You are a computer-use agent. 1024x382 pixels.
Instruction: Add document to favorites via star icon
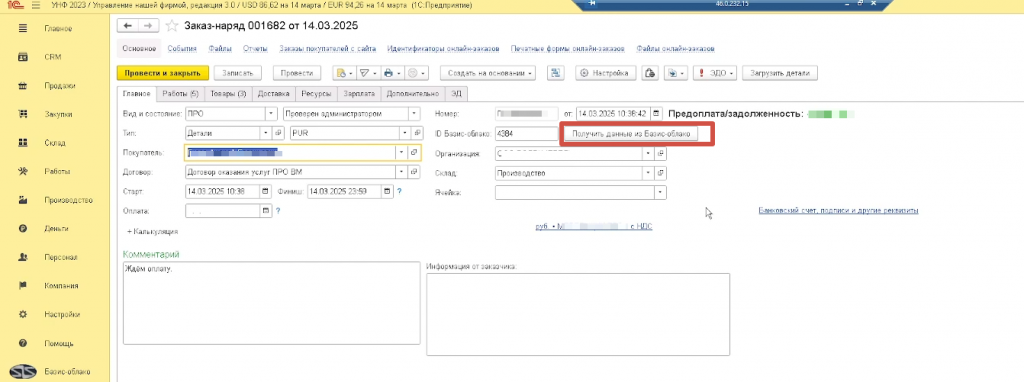pyautogui.click(x=172, y=26)
